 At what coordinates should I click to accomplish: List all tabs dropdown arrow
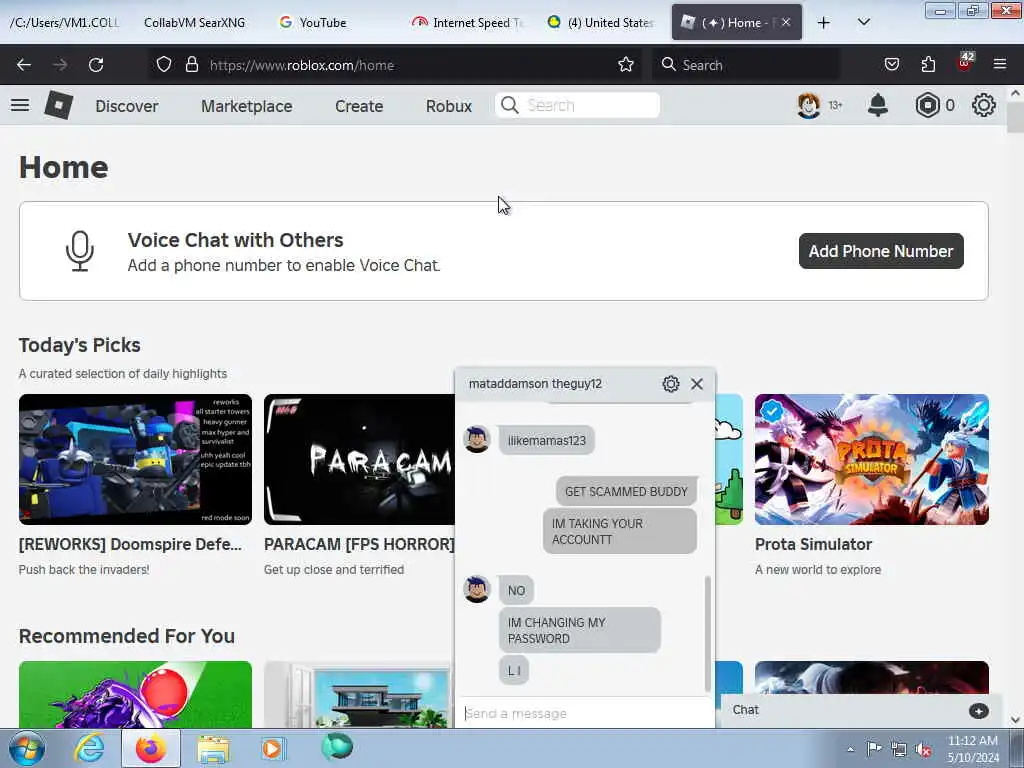(x=863, y=22)
